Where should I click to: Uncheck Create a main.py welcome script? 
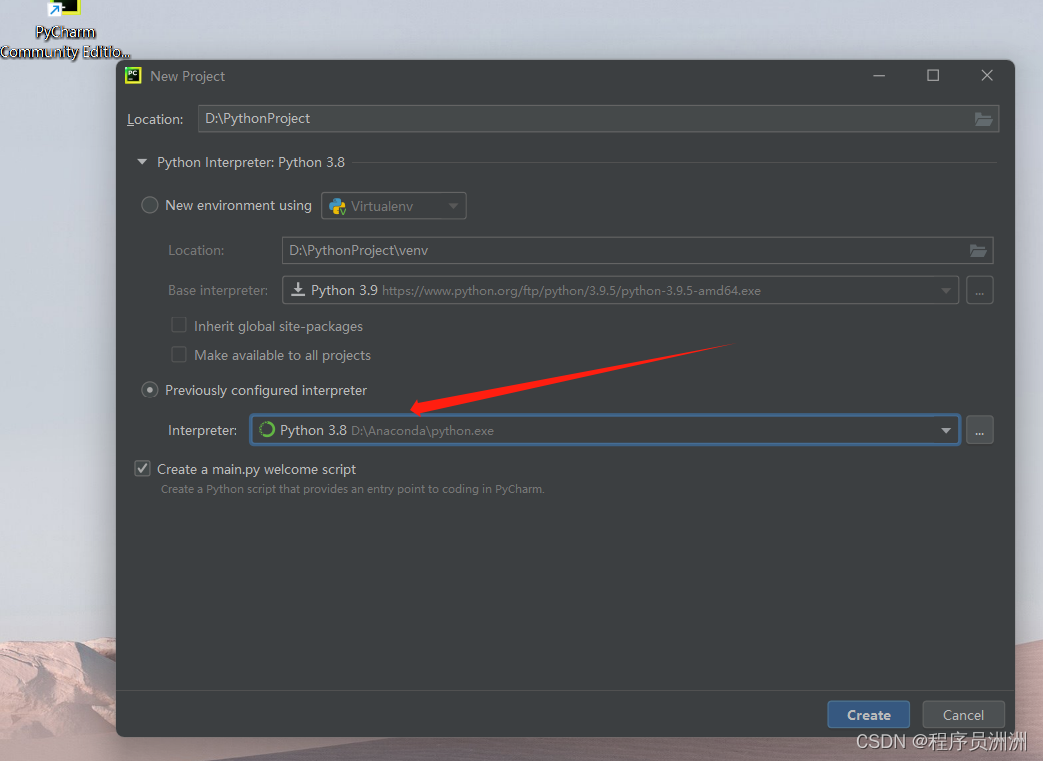click(142, 468)
